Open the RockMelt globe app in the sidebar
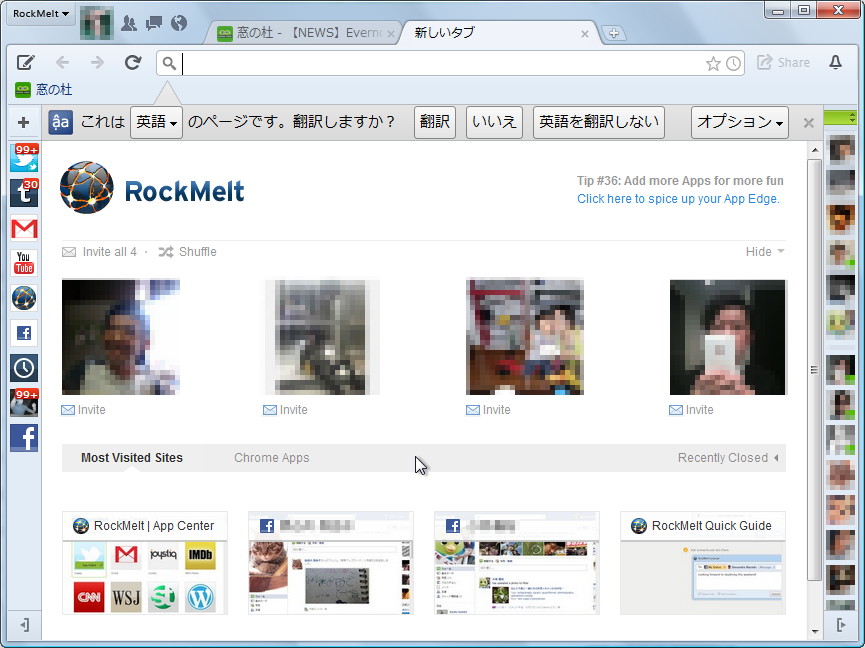 point(24,298)
